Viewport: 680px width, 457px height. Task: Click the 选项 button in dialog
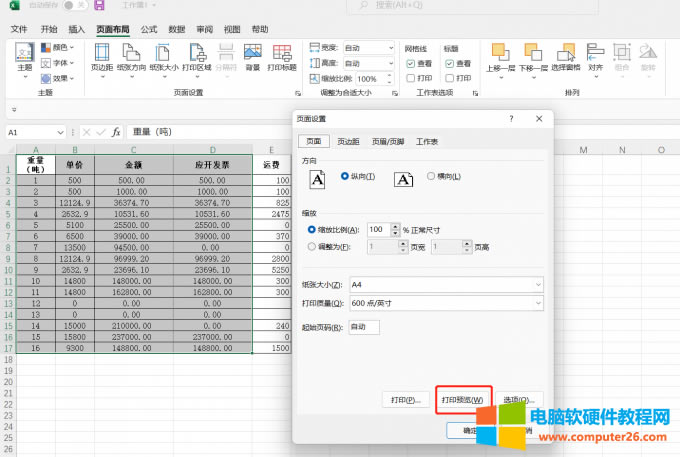pos(522,400)
